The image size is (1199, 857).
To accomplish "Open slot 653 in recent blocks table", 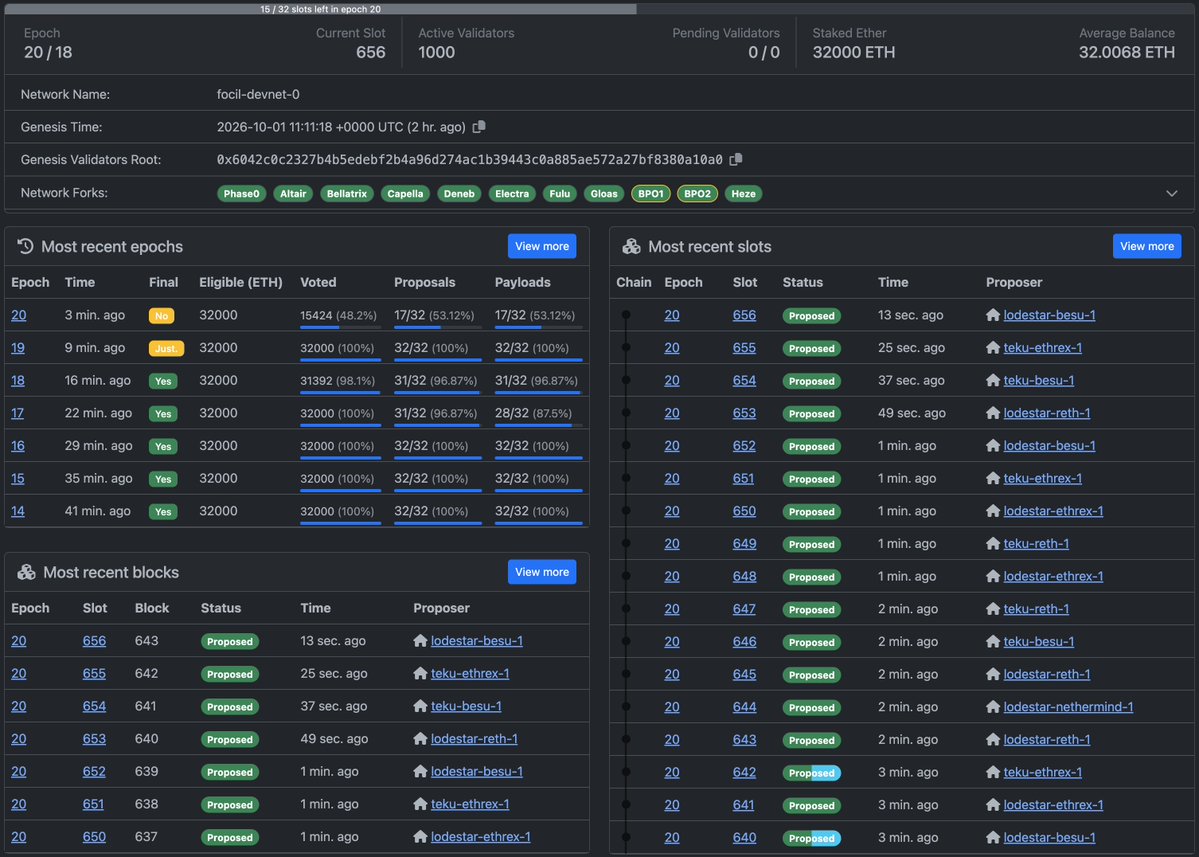I will click(x=94, y=739).
